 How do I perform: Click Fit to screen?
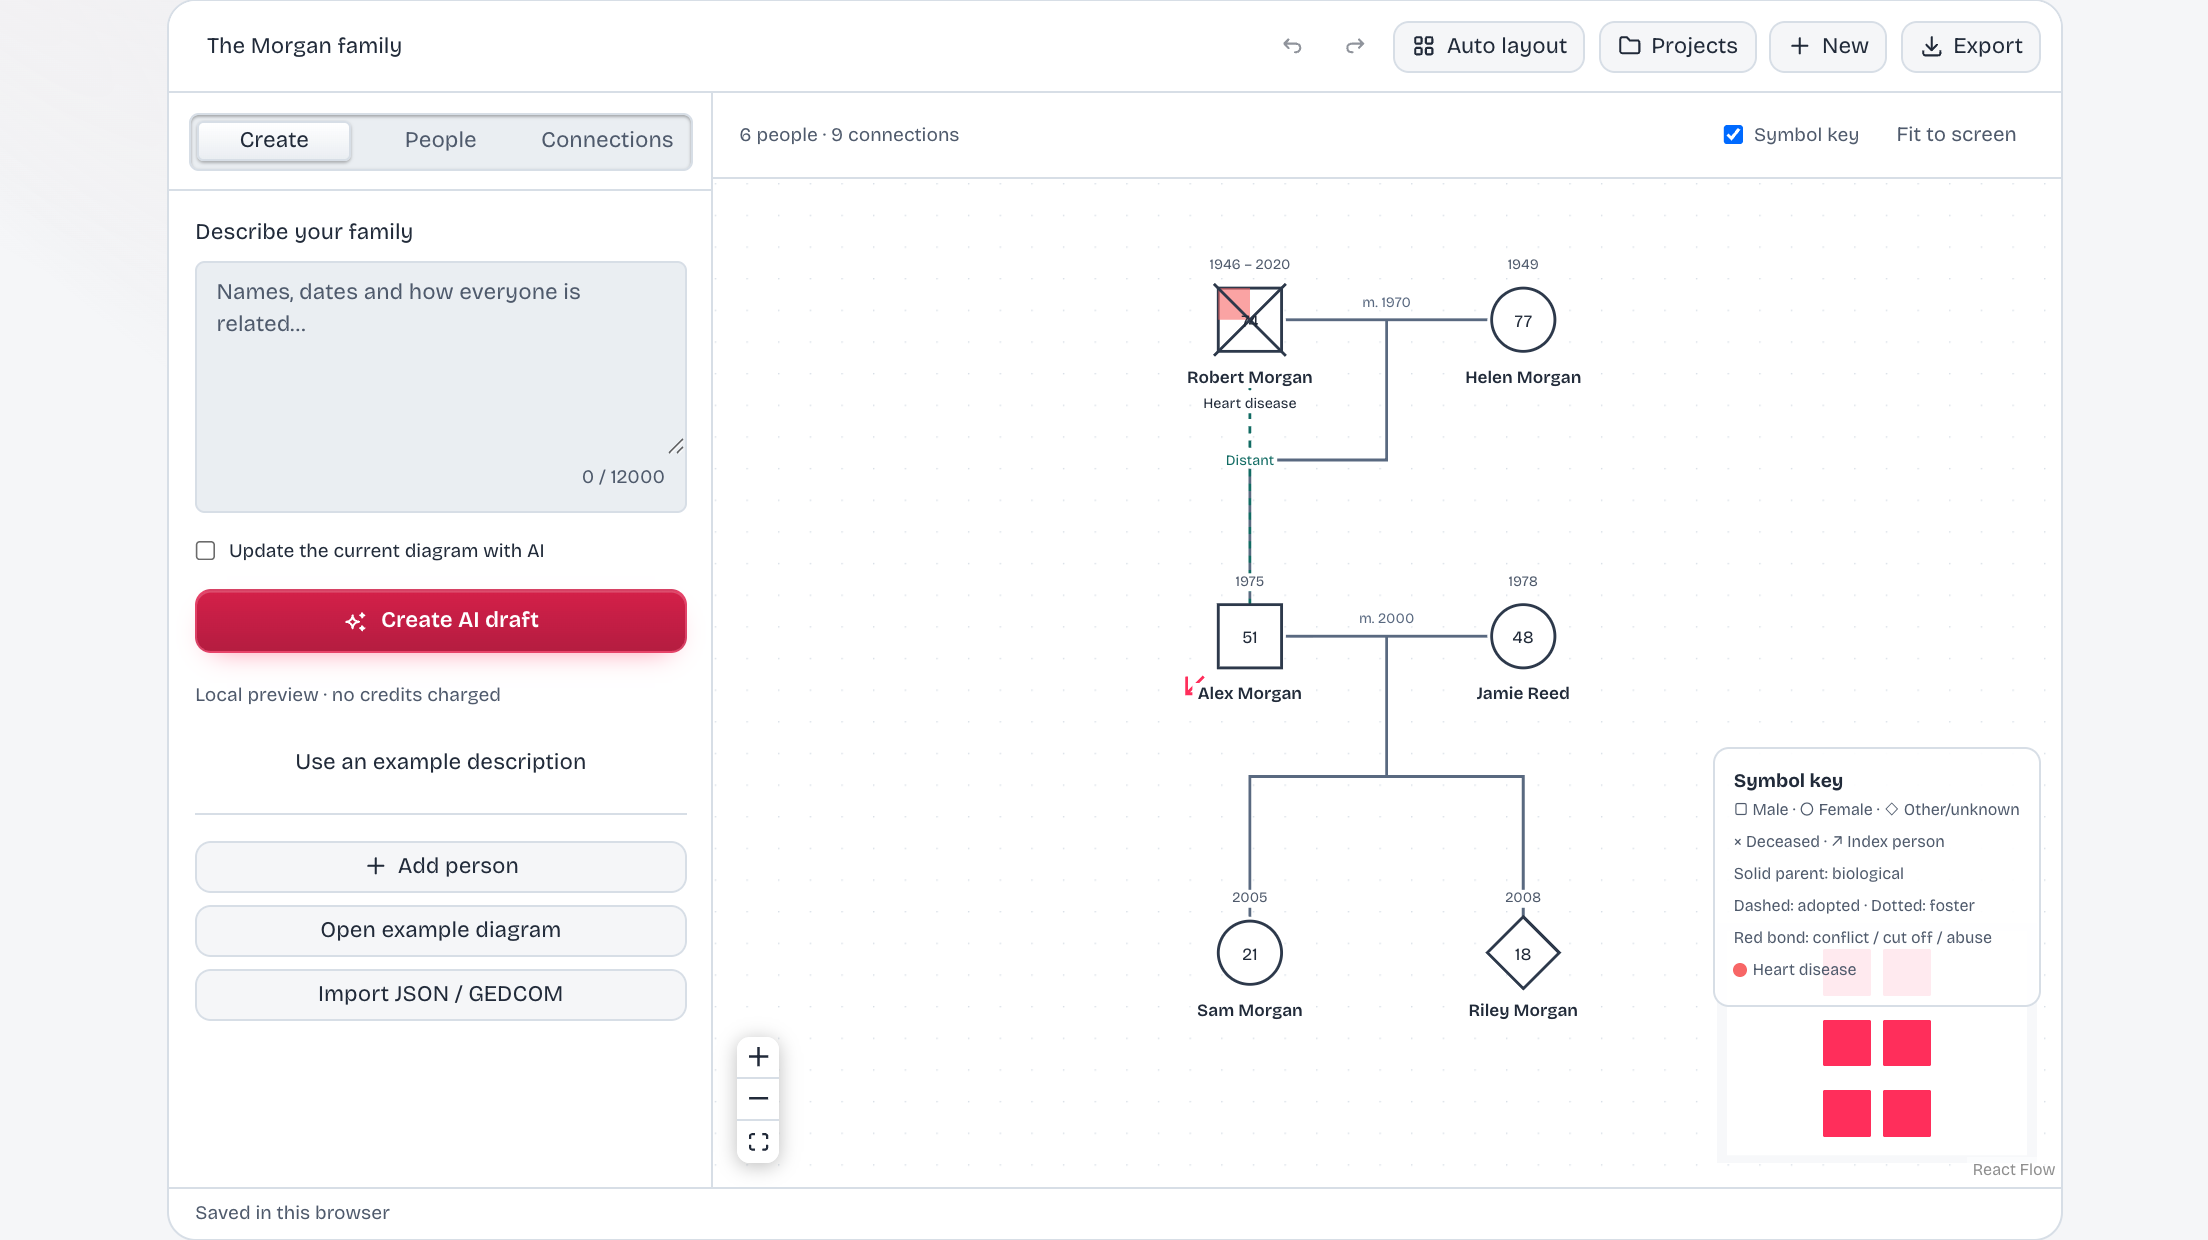point(1956,135)
